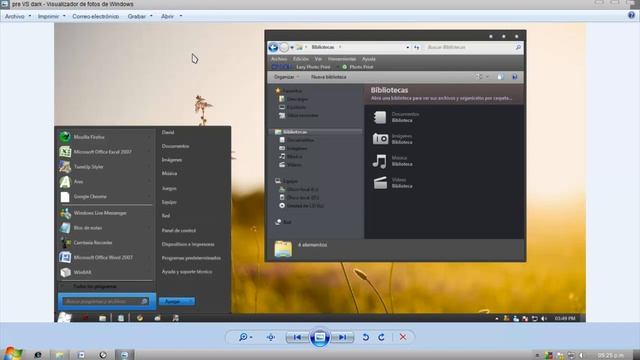This screenshot has width=640, height=360.
Task: Open the Imprimir menu
Action: point(51,16)
